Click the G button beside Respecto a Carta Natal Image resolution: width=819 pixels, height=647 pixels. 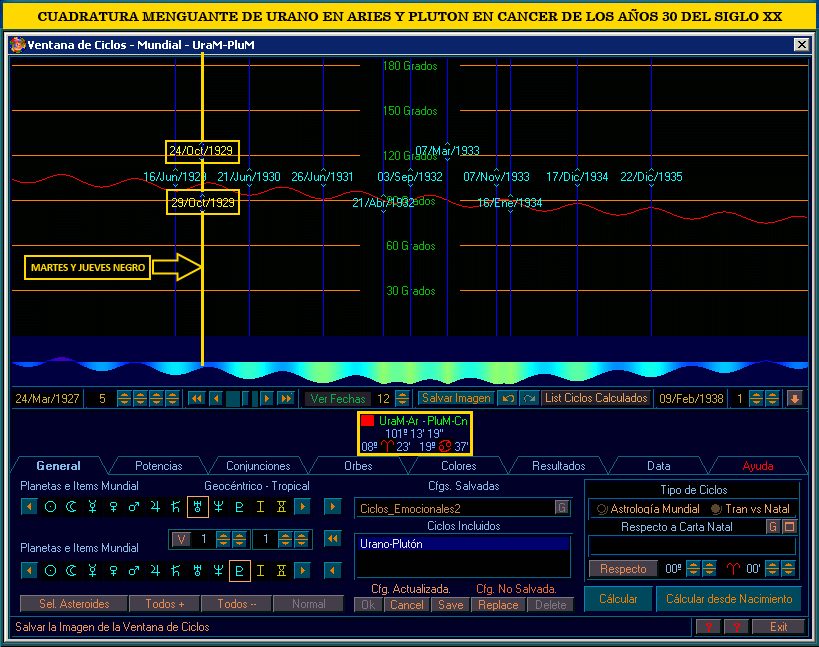coord(773,526)
